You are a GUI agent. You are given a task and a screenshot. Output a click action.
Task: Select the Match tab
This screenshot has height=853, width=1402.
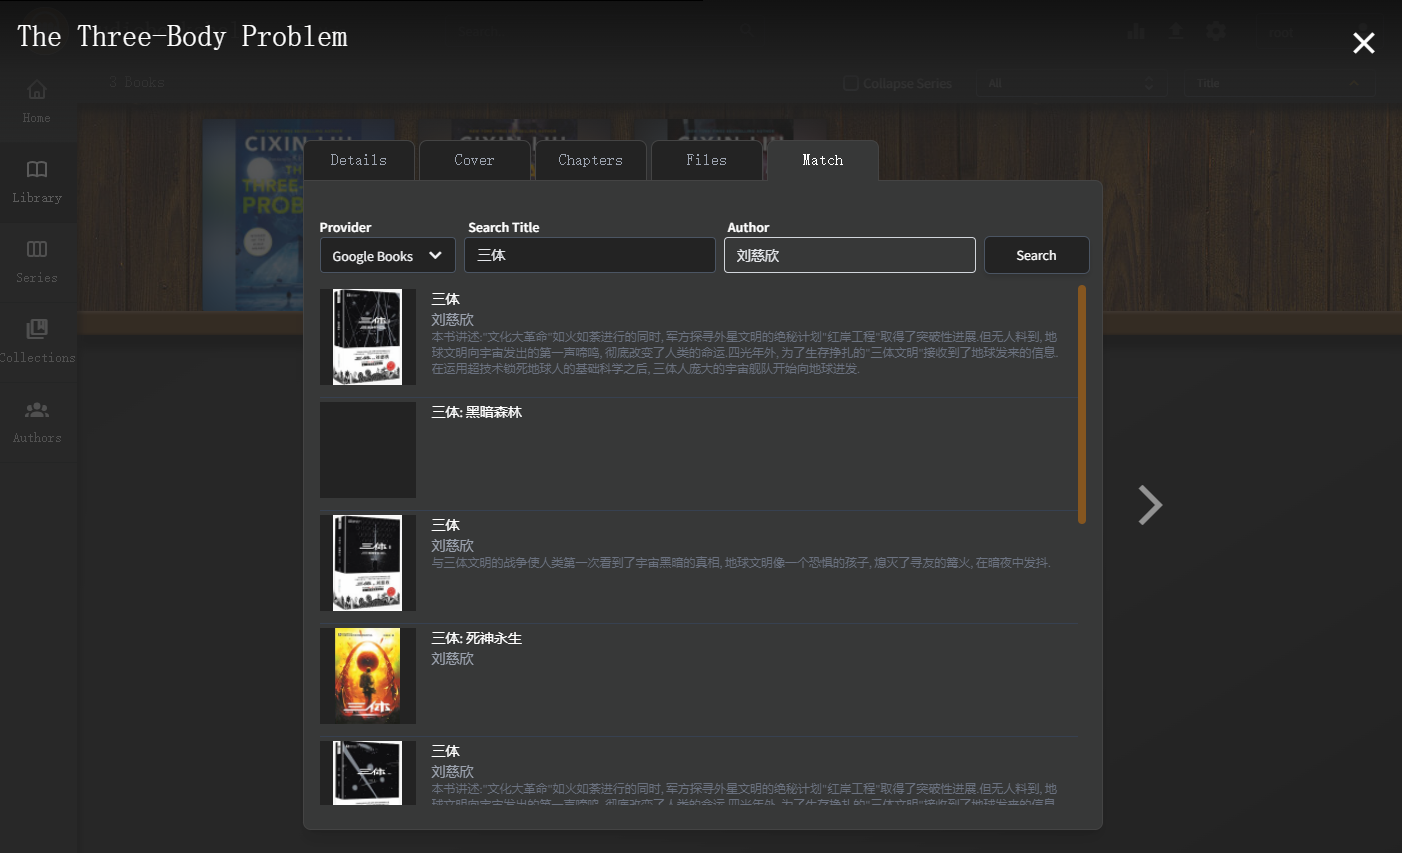(823, 160)
